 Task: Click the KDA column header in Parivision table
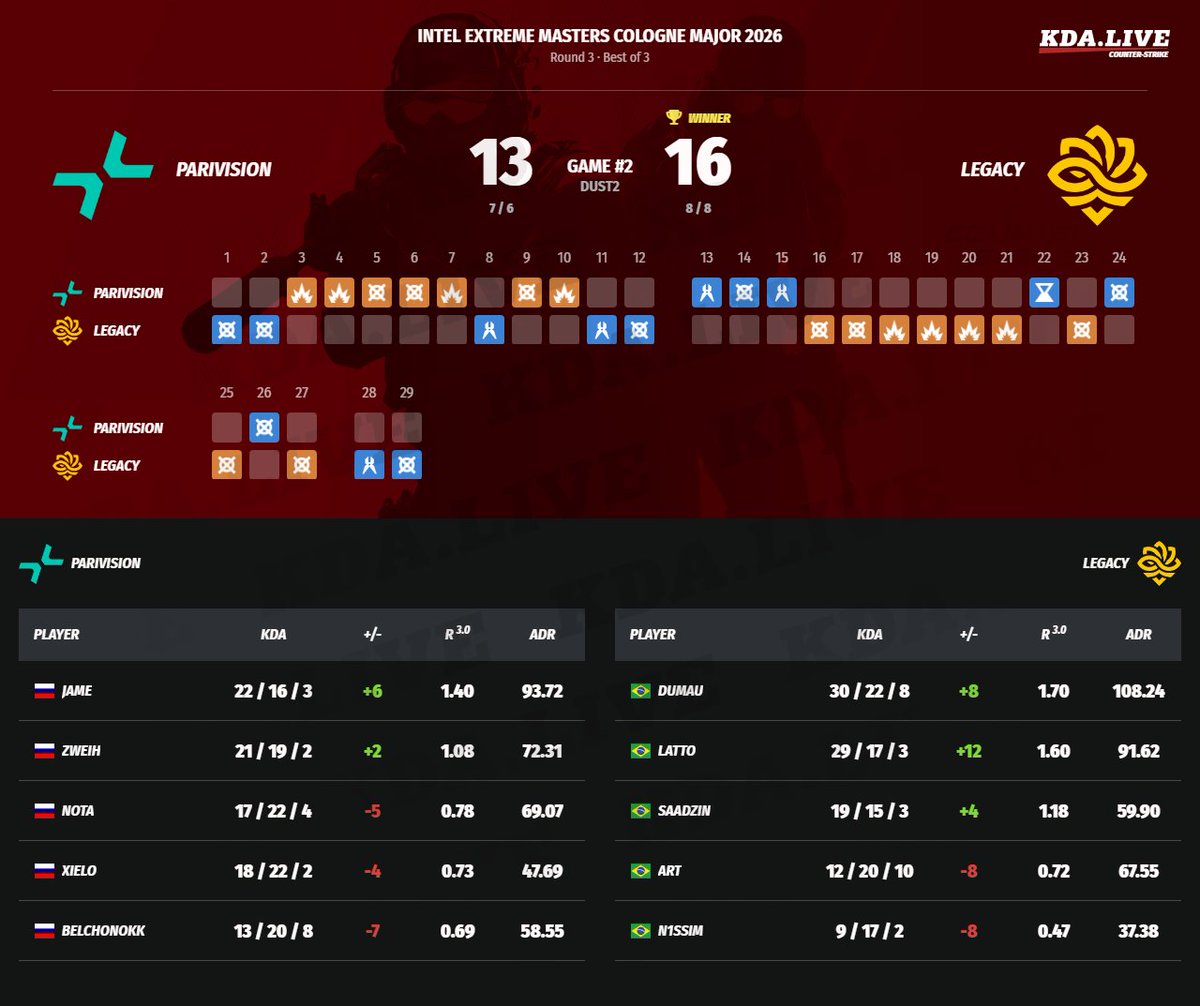(x=272, y=634)
